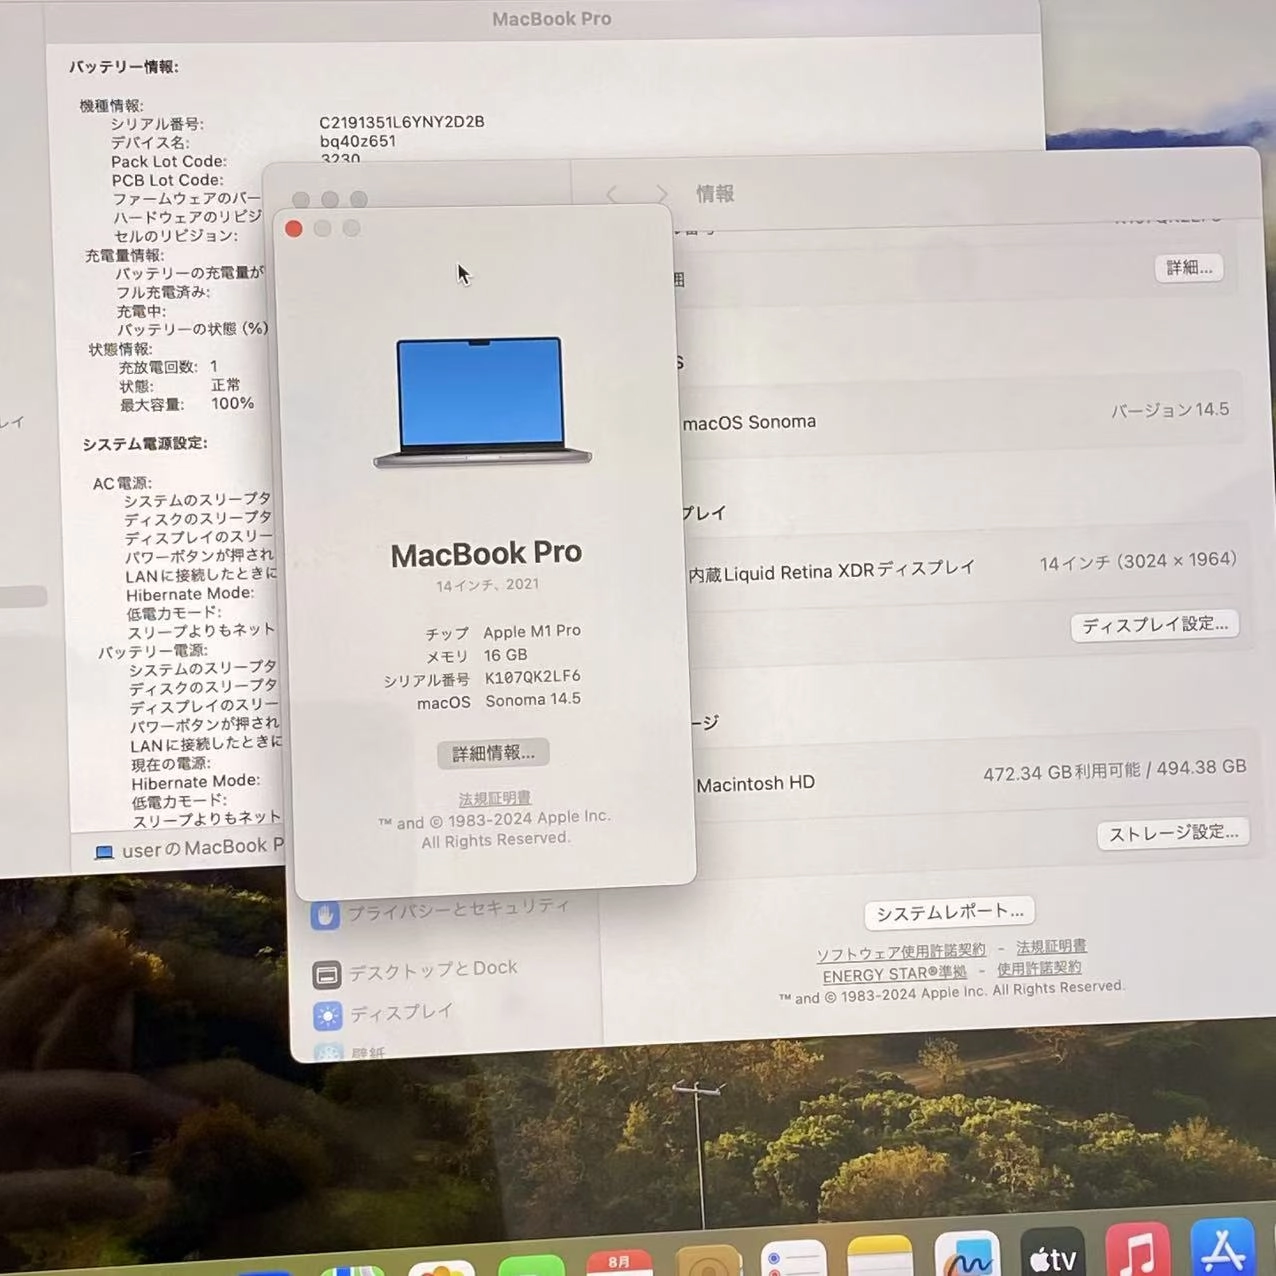This screenshot has width=1276, height=1276.
Task: Open the 使用許諾契約 link
Action: (x=1039, y=968)
